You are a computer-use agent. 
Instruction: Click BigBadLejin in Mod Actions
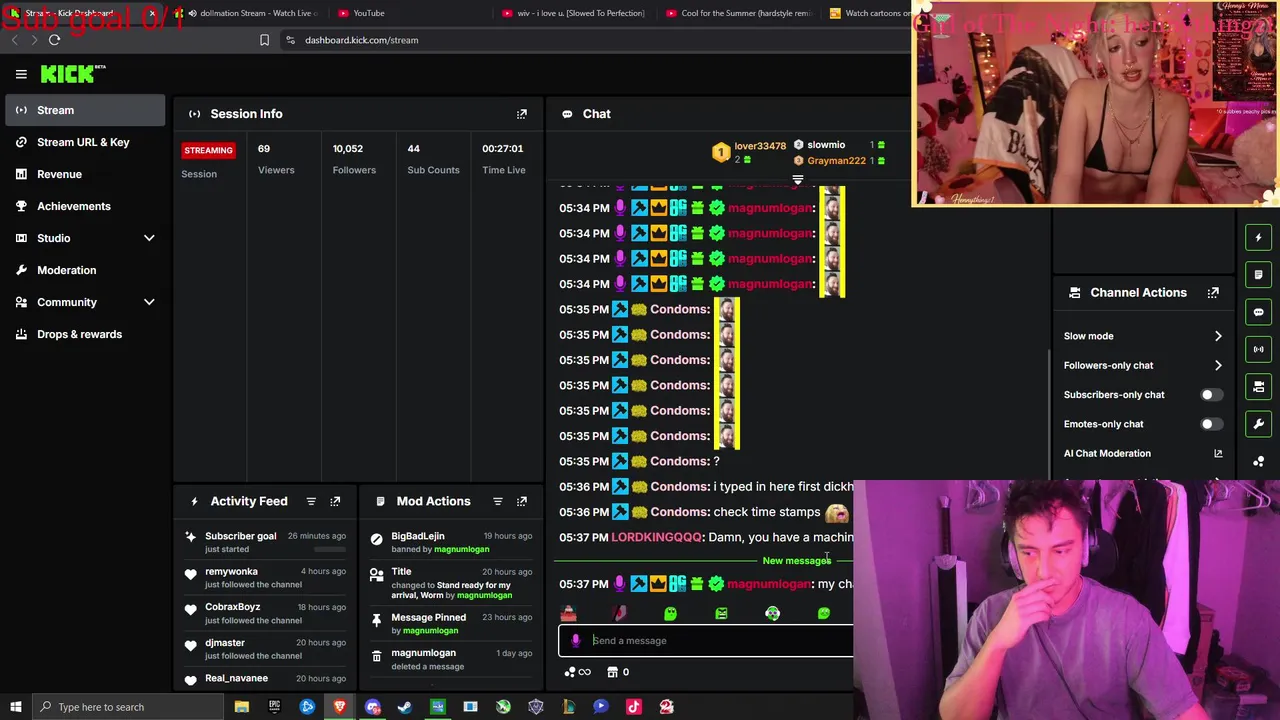coord(417,536)
